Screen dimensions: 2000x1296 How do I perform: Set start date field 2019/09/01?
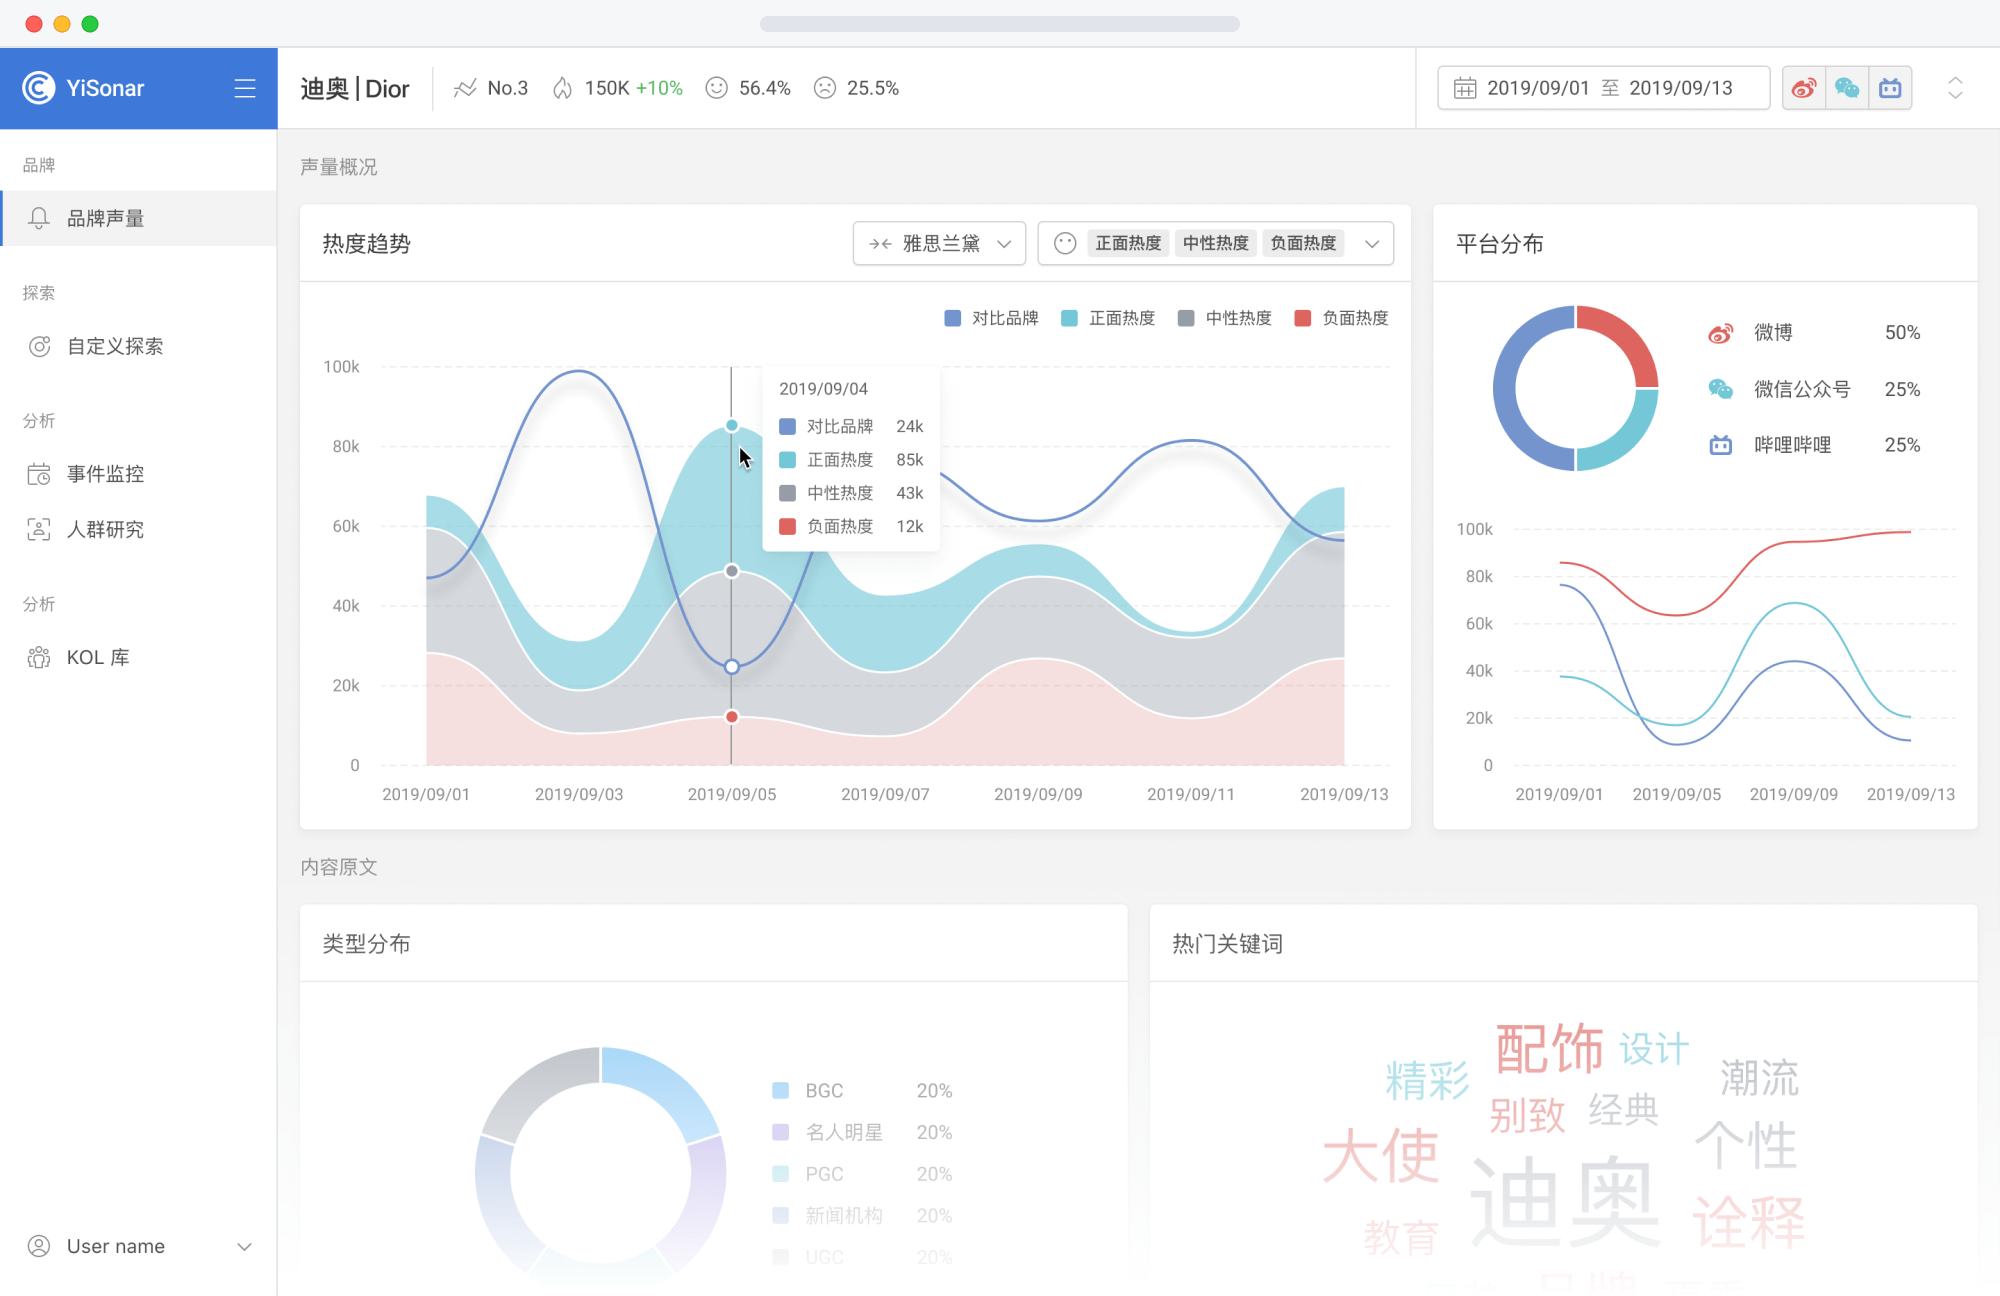coord(1538,88)
